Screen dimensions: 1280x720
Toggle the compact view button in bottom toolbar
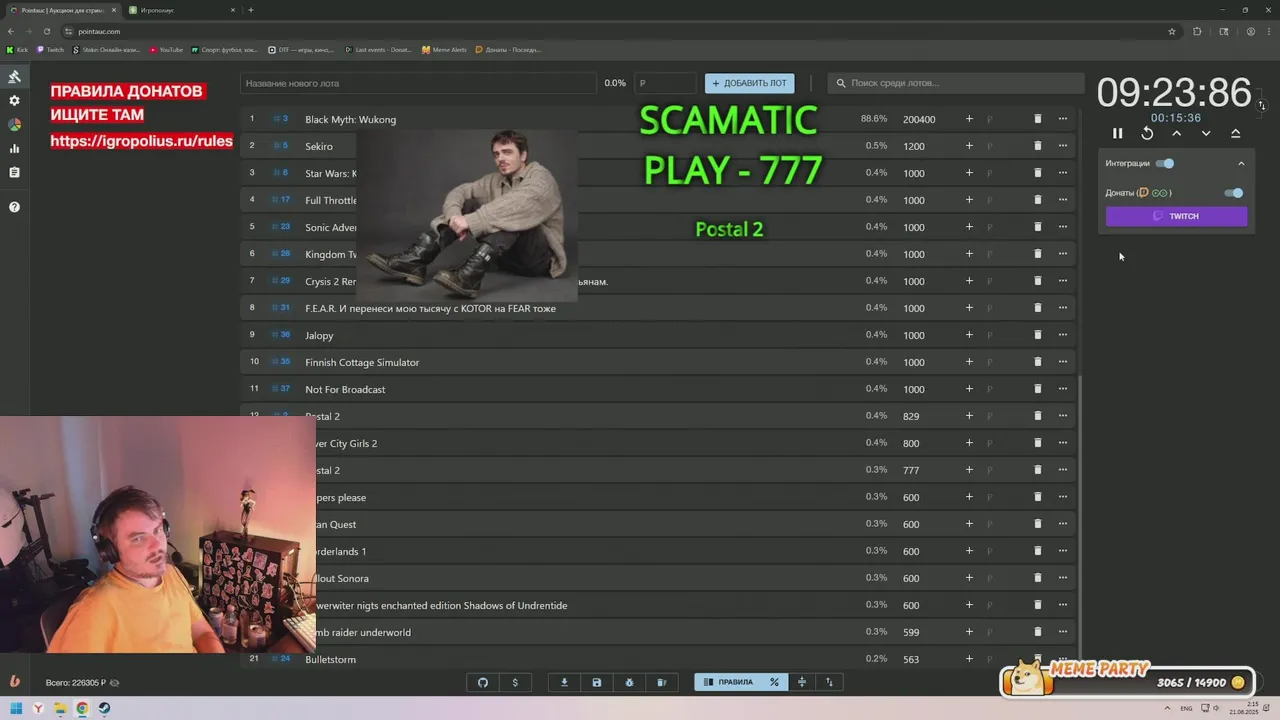point(801,683)
